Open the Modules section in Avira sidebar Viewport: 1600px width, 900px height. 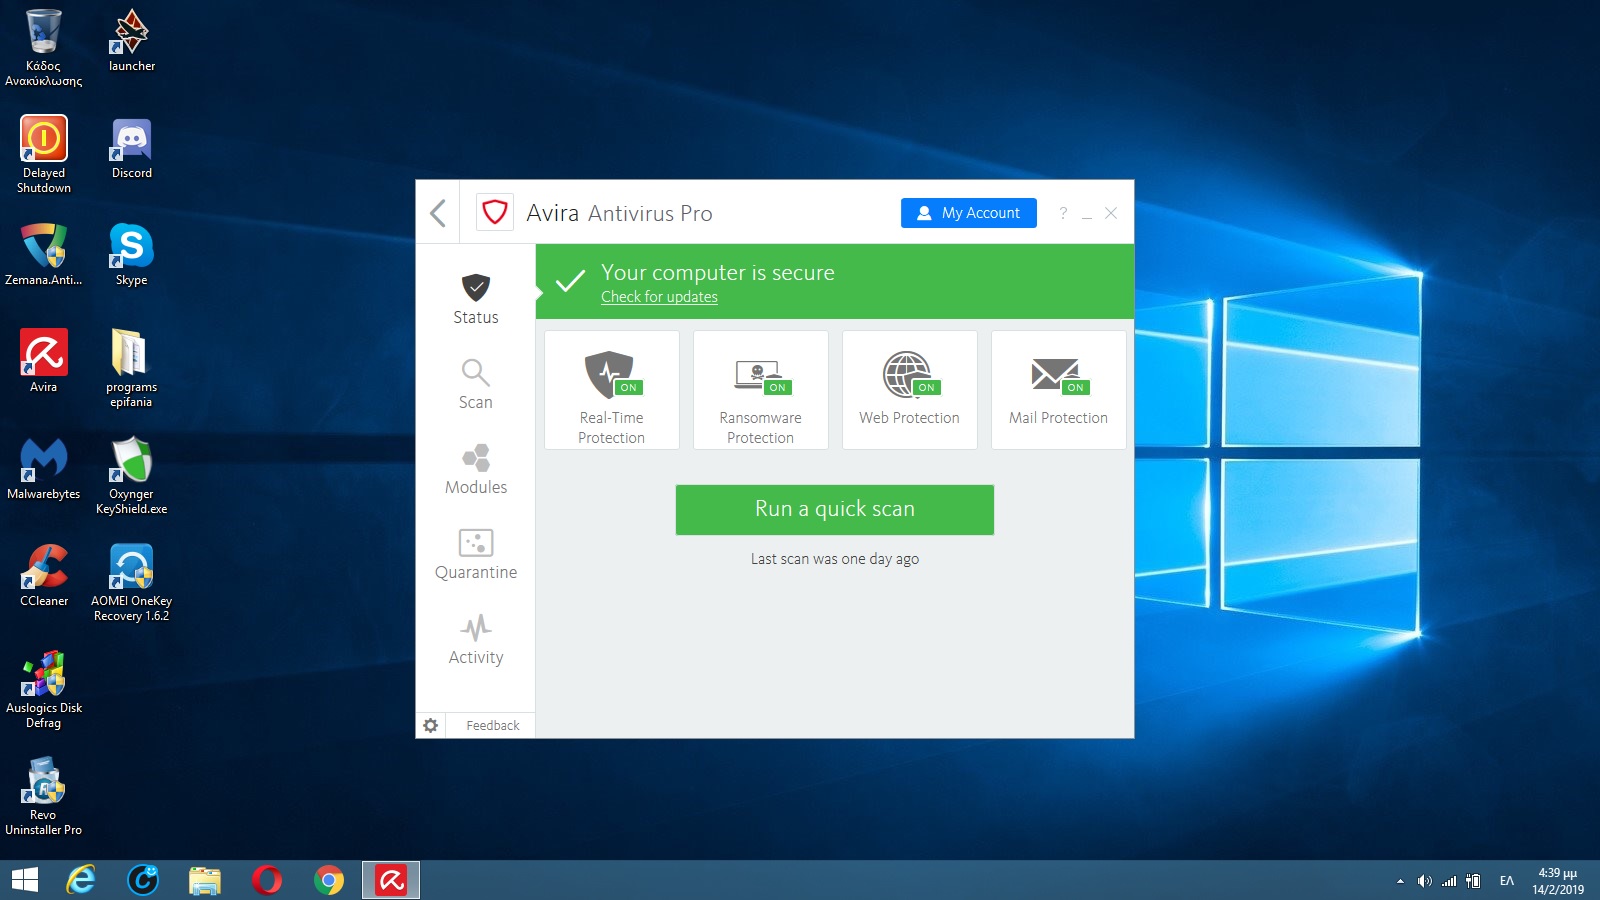476,469
